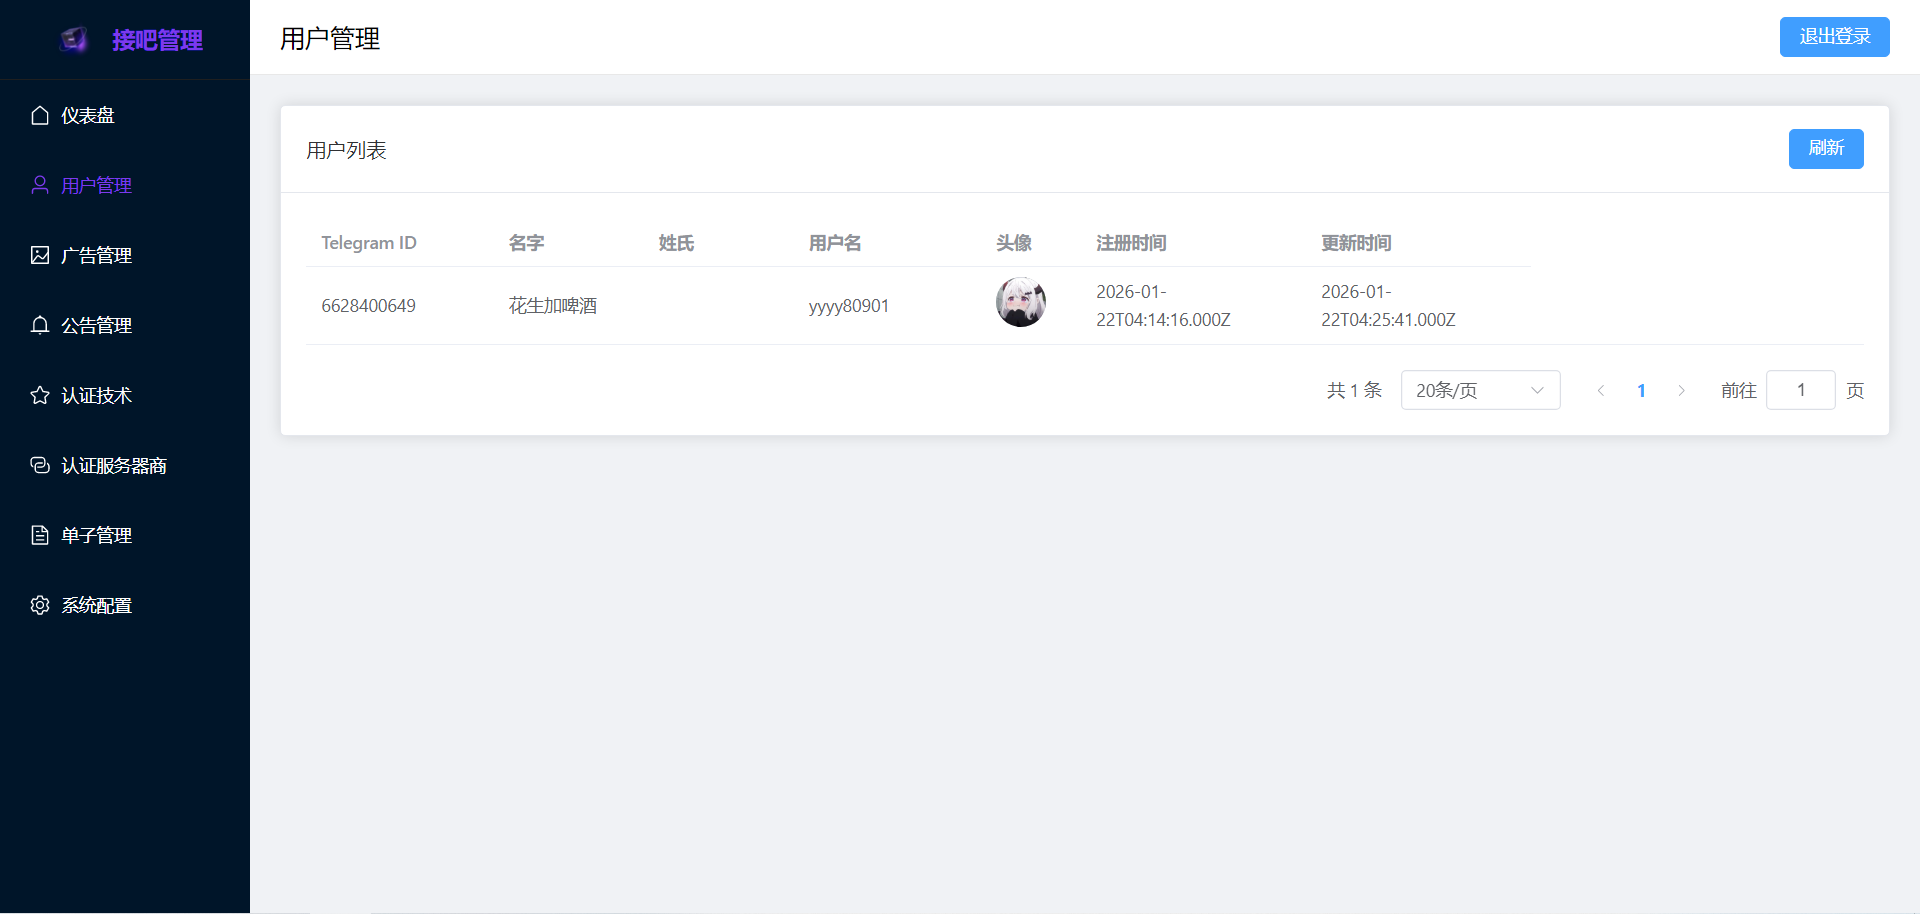Screen dimensions: 1920x914
Task: Click the gear icon beside 系统配置
Action: pos(40,606)
